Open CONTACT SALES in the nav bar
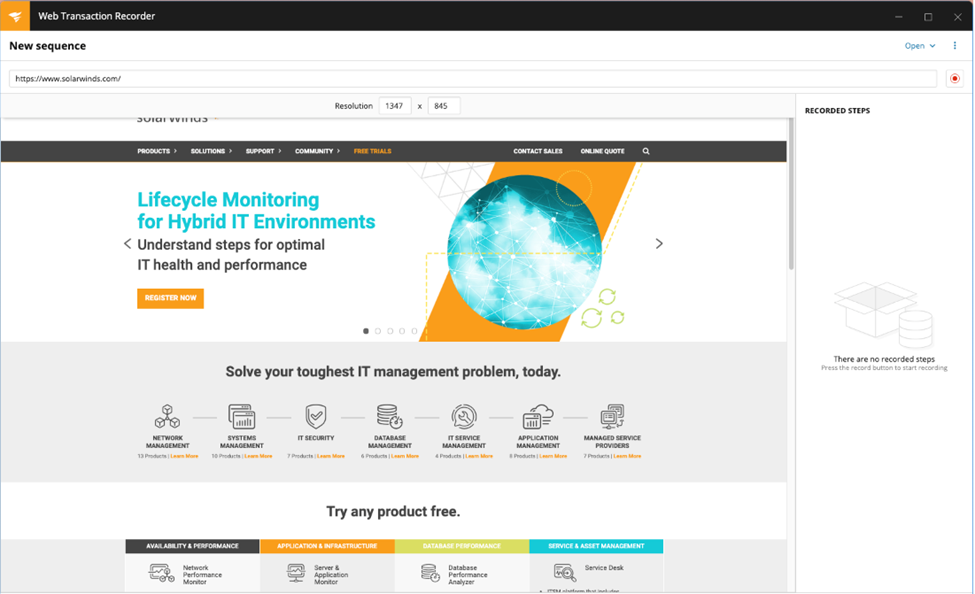The width and height of the screenshot is (975, 594). pos(538,151)
